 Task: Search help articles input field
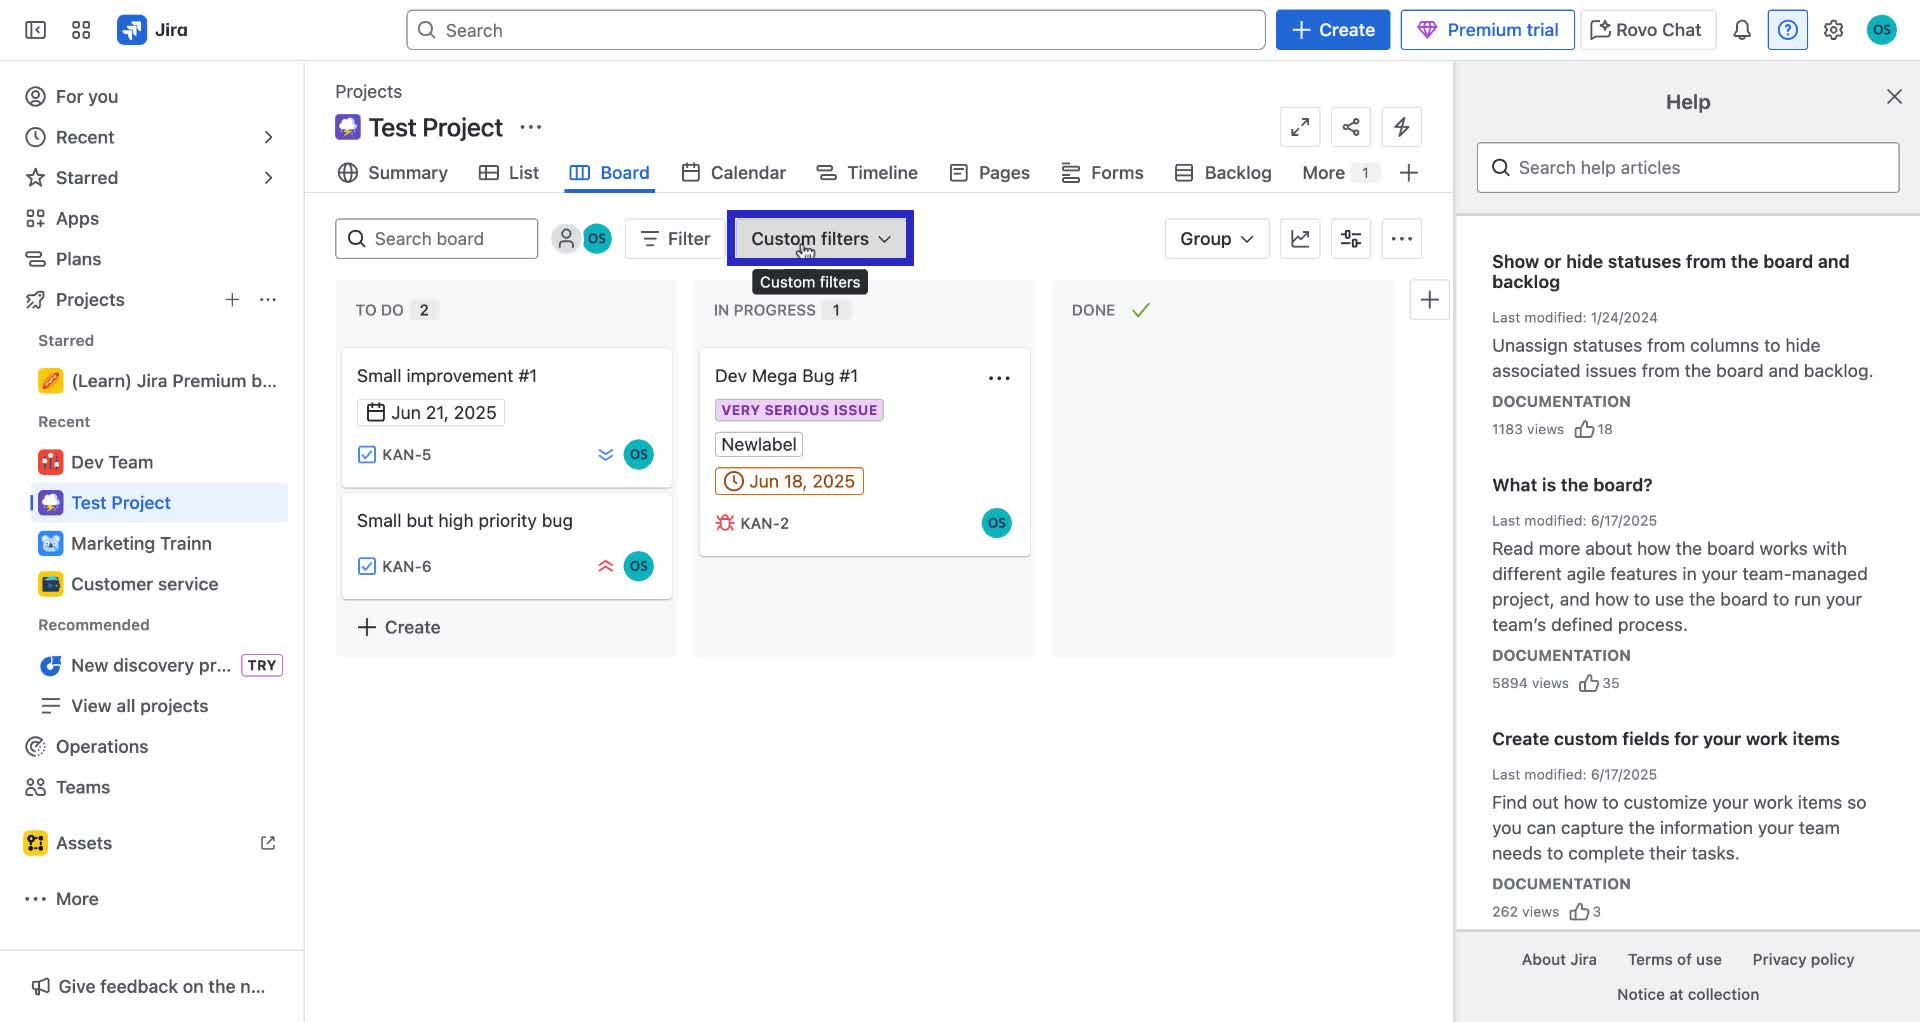coord(1686,167)
